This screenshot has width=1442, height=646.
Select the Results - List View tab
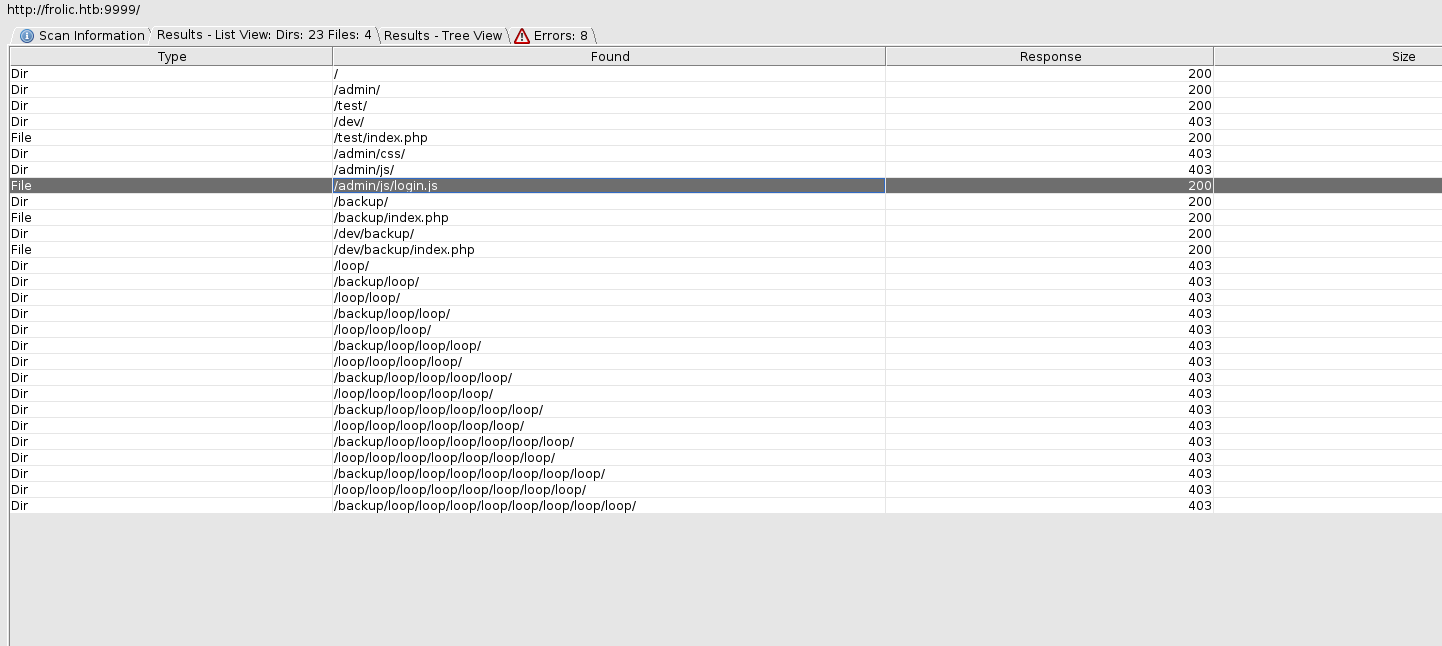pos(264,35)
